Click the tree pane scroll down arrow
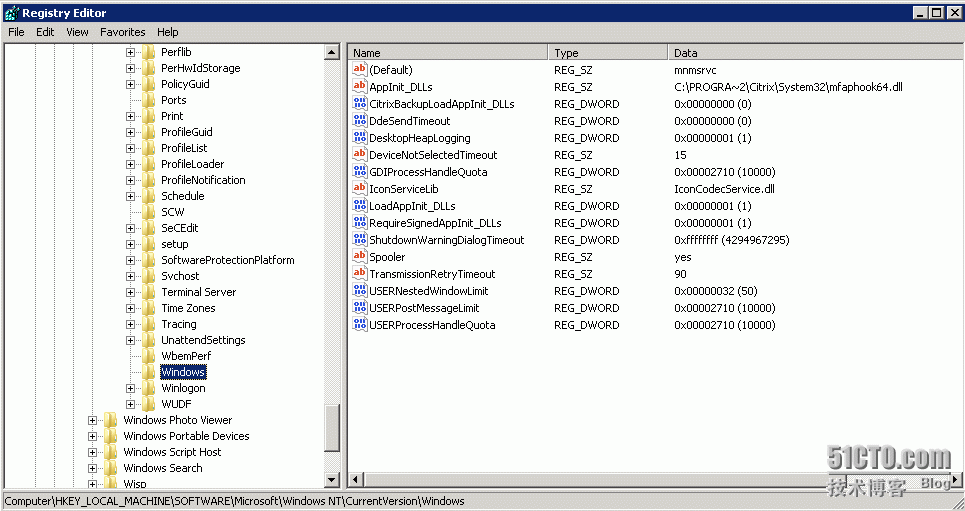 pos(332,479)
